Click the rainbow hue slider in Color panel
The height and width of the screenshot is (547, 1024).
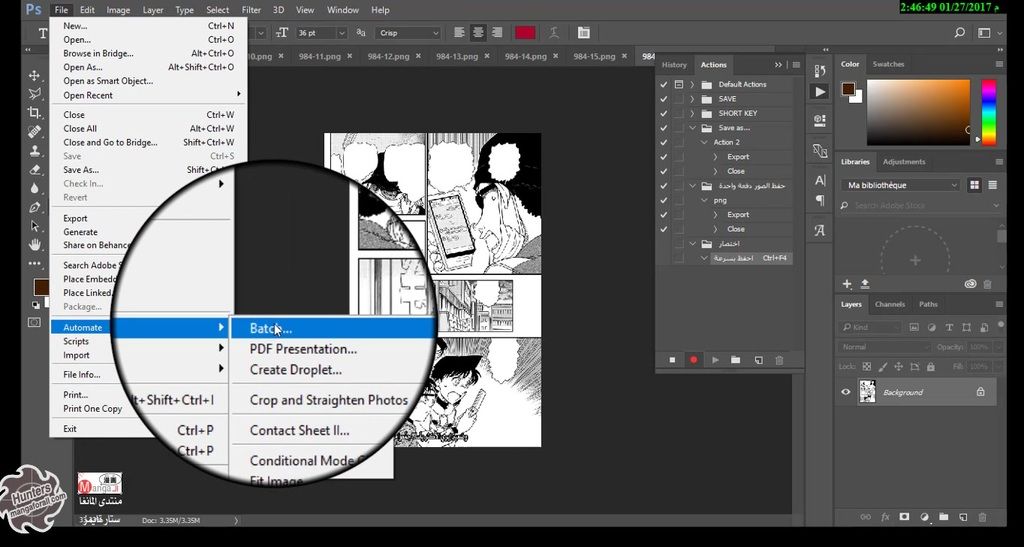pyautogui.click(x=989, y=112)
